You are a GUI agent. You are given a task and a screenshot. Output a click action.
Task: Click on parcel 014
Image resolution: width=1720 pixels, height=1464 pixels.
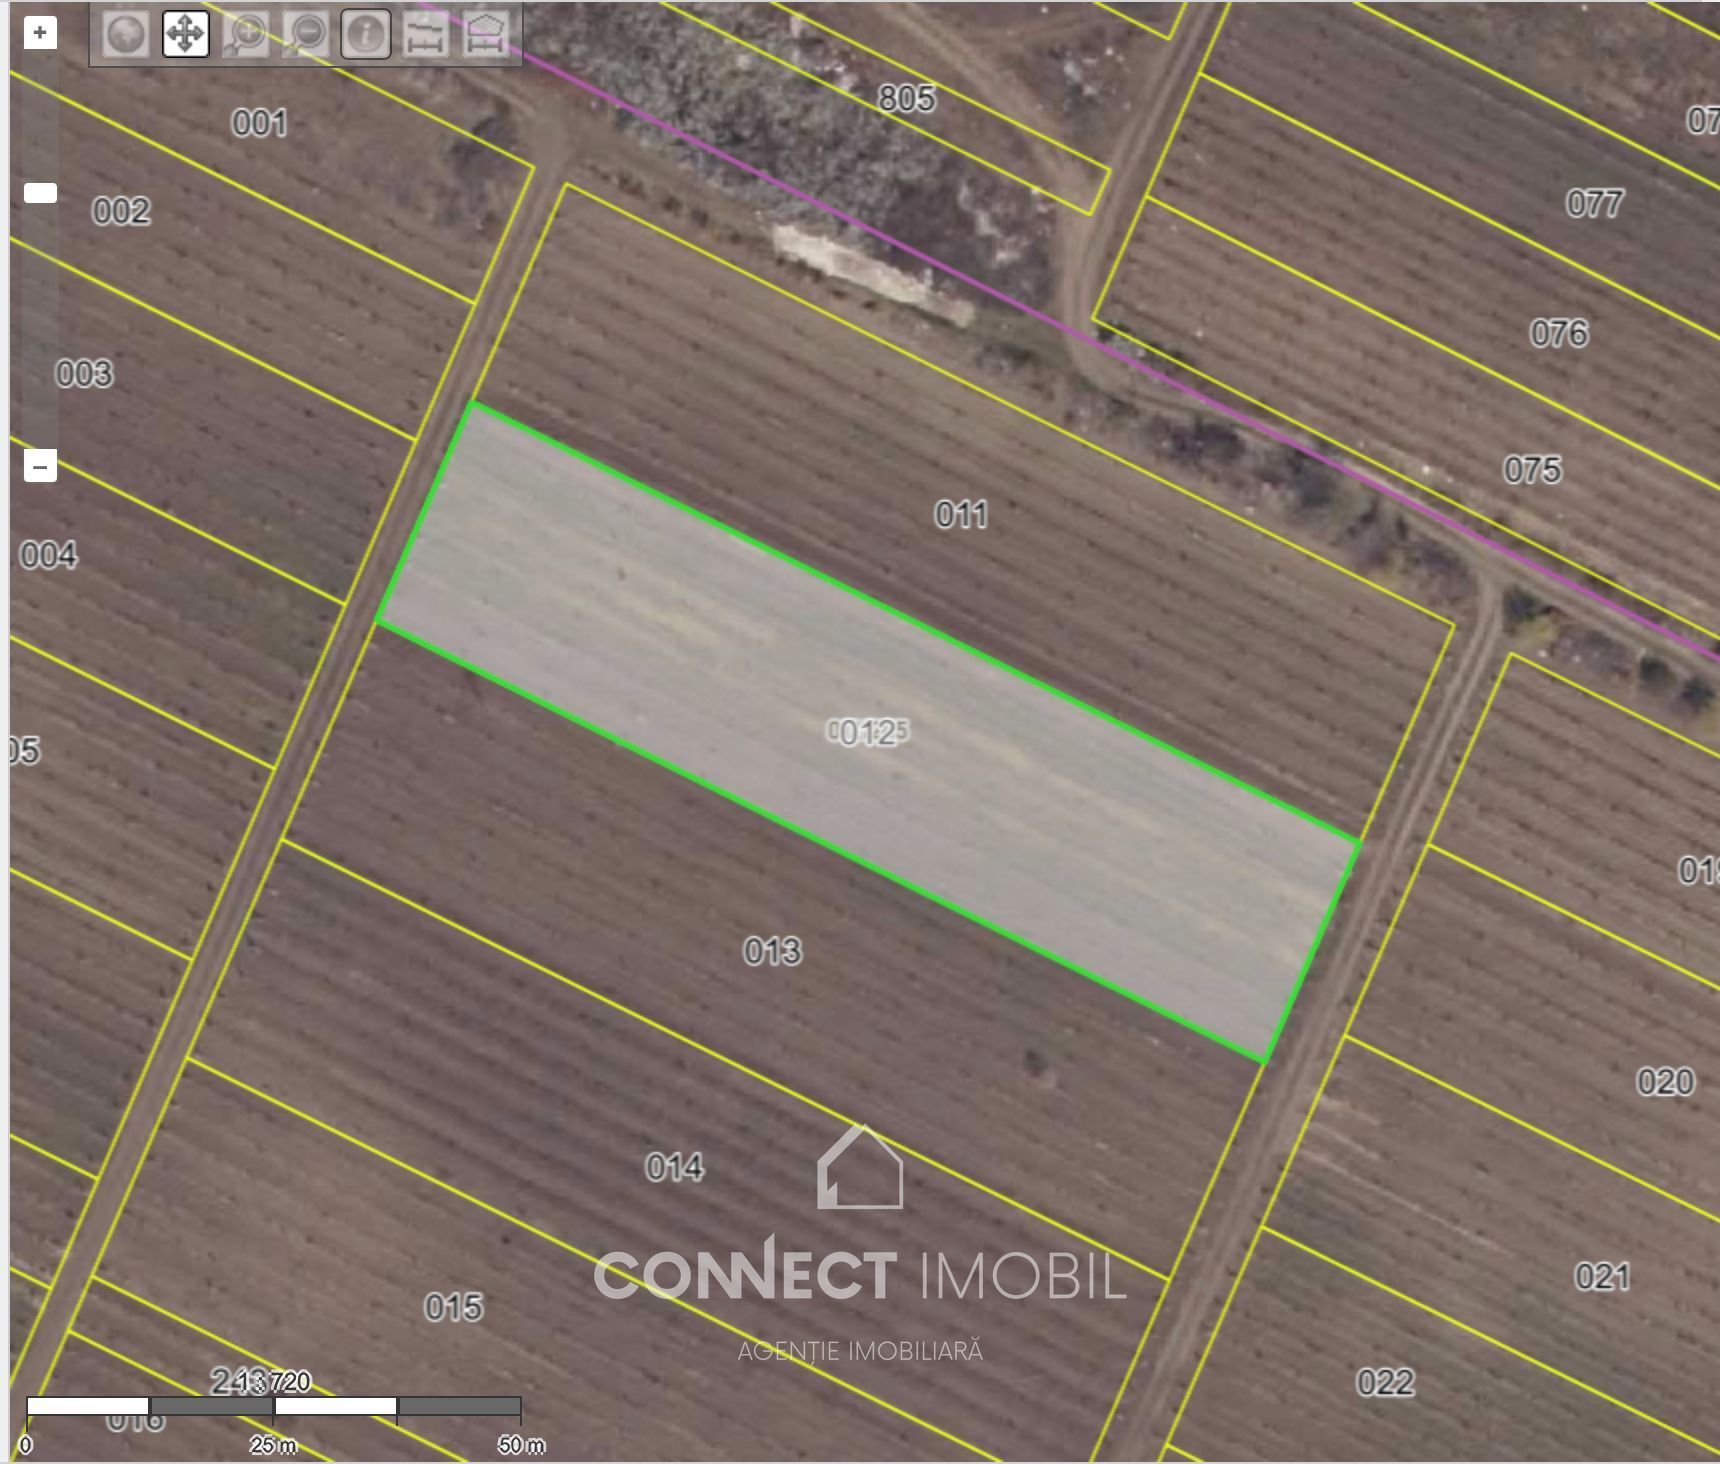click(x=674, y=1167)
